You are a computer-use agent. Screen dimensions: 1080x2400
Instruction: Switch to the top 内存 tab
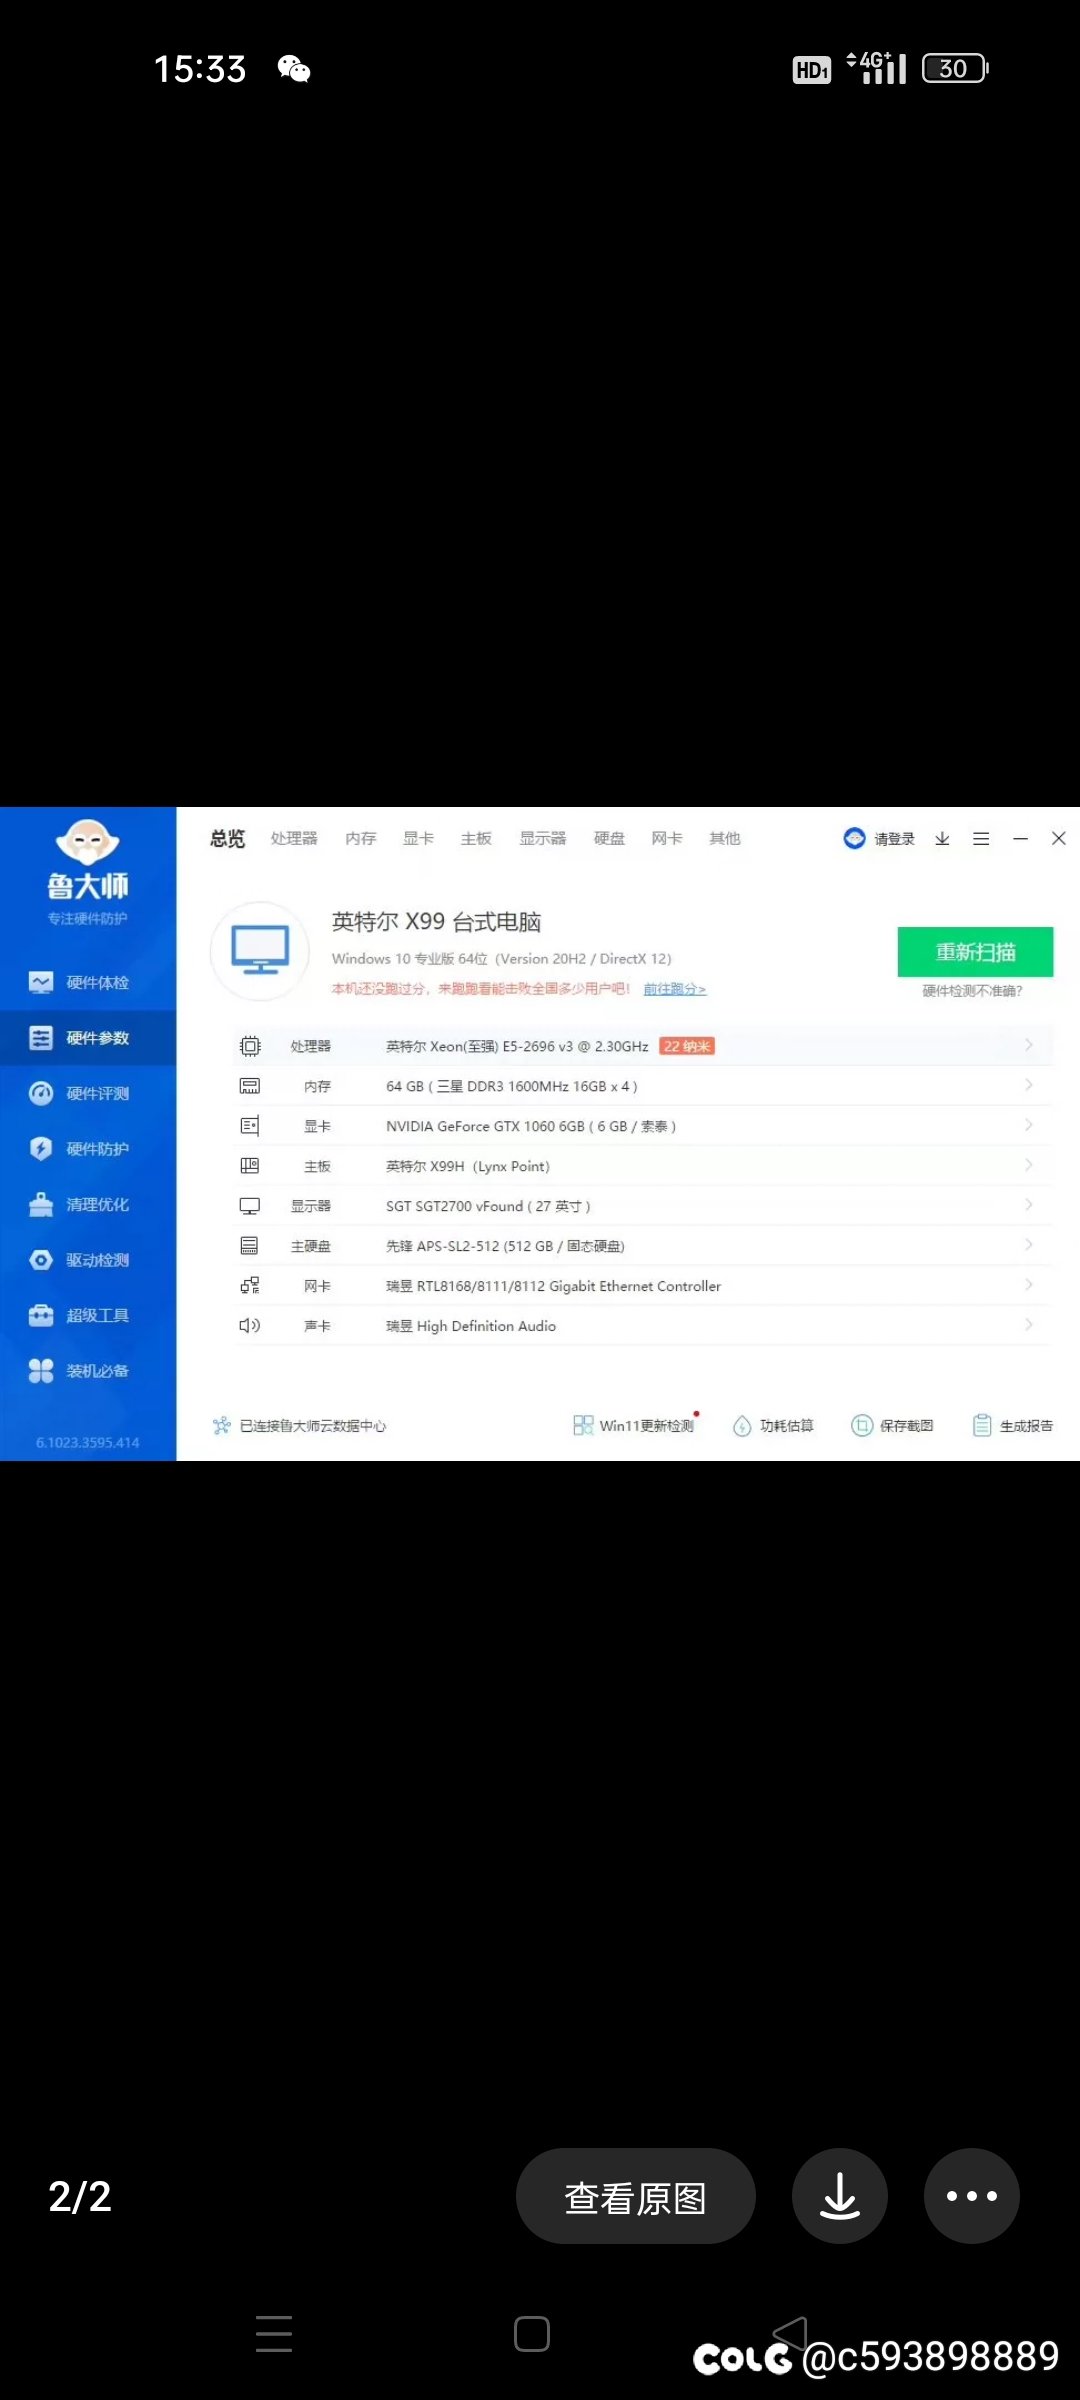(361, 839)
